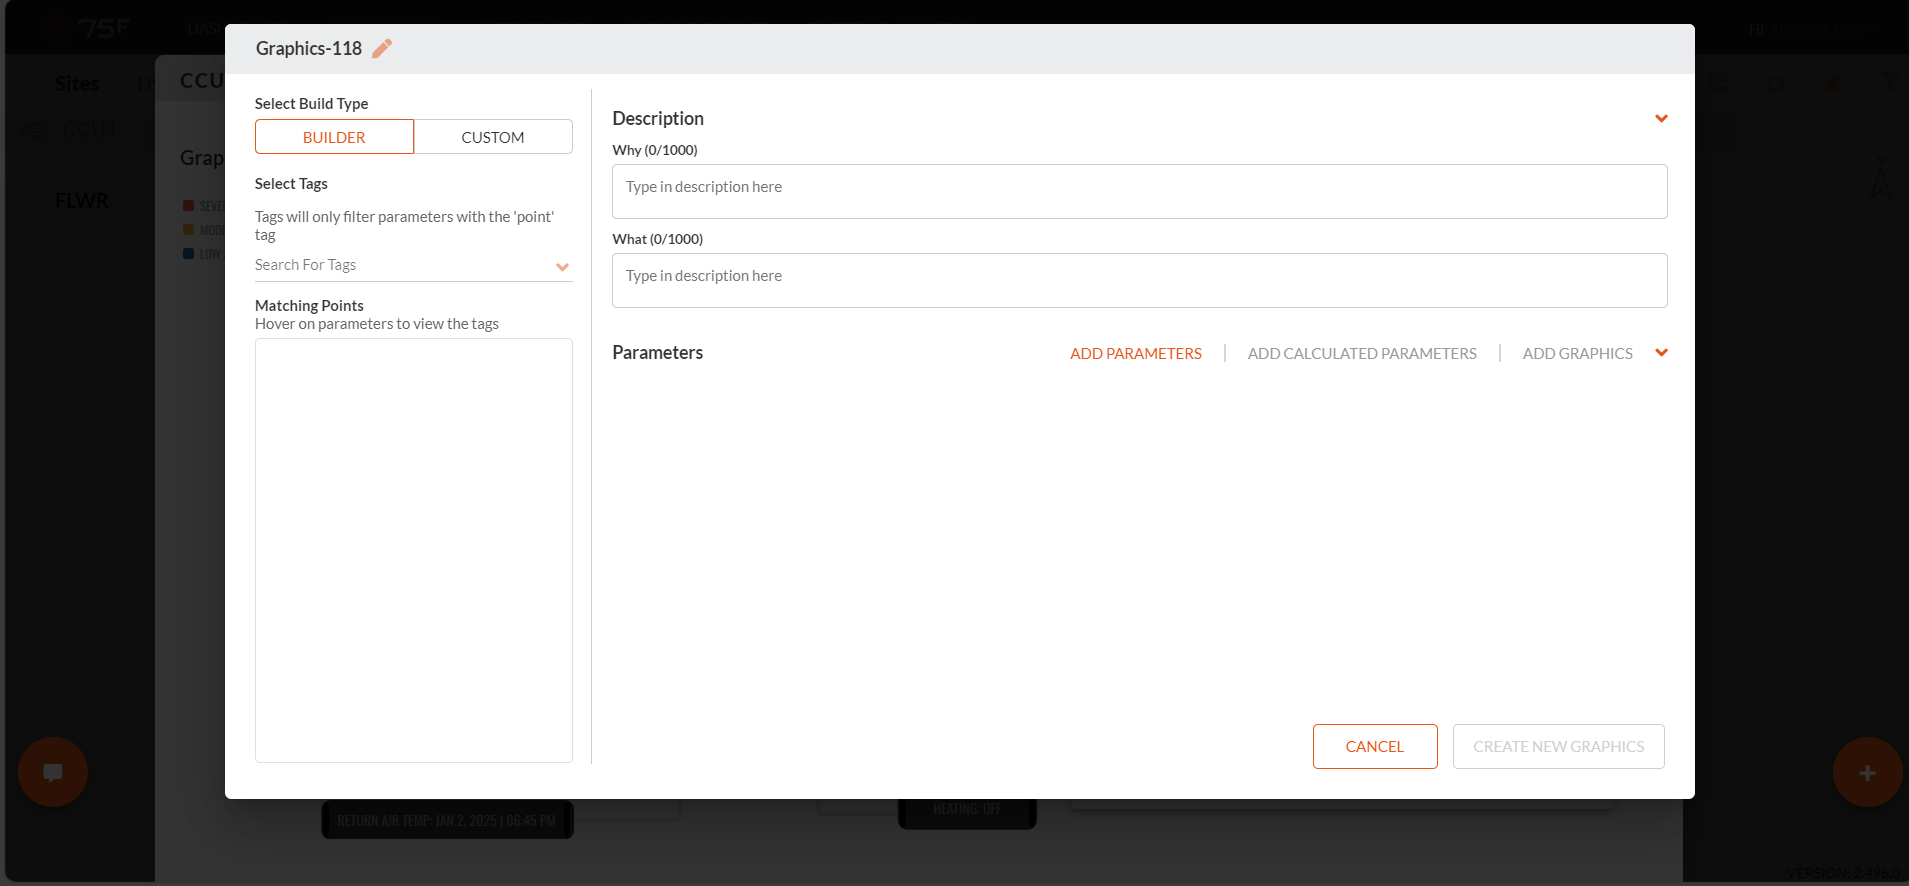Open ADD CALCULATED PARAMETERS
The width and height of the screenshot is (1909, 886).
pos(1361,354)
